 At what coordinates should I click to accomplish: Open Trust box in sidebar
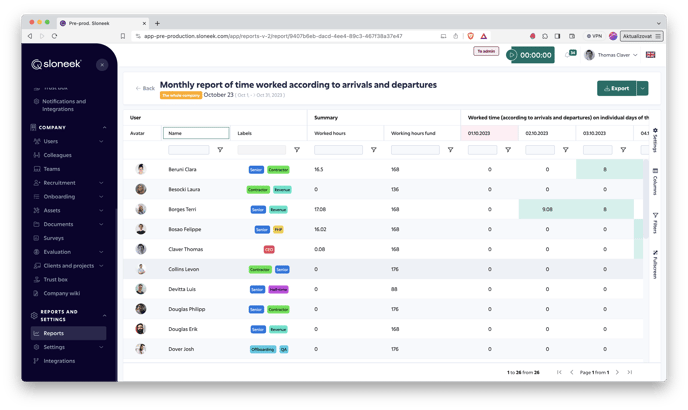click(x=55, y=280)
